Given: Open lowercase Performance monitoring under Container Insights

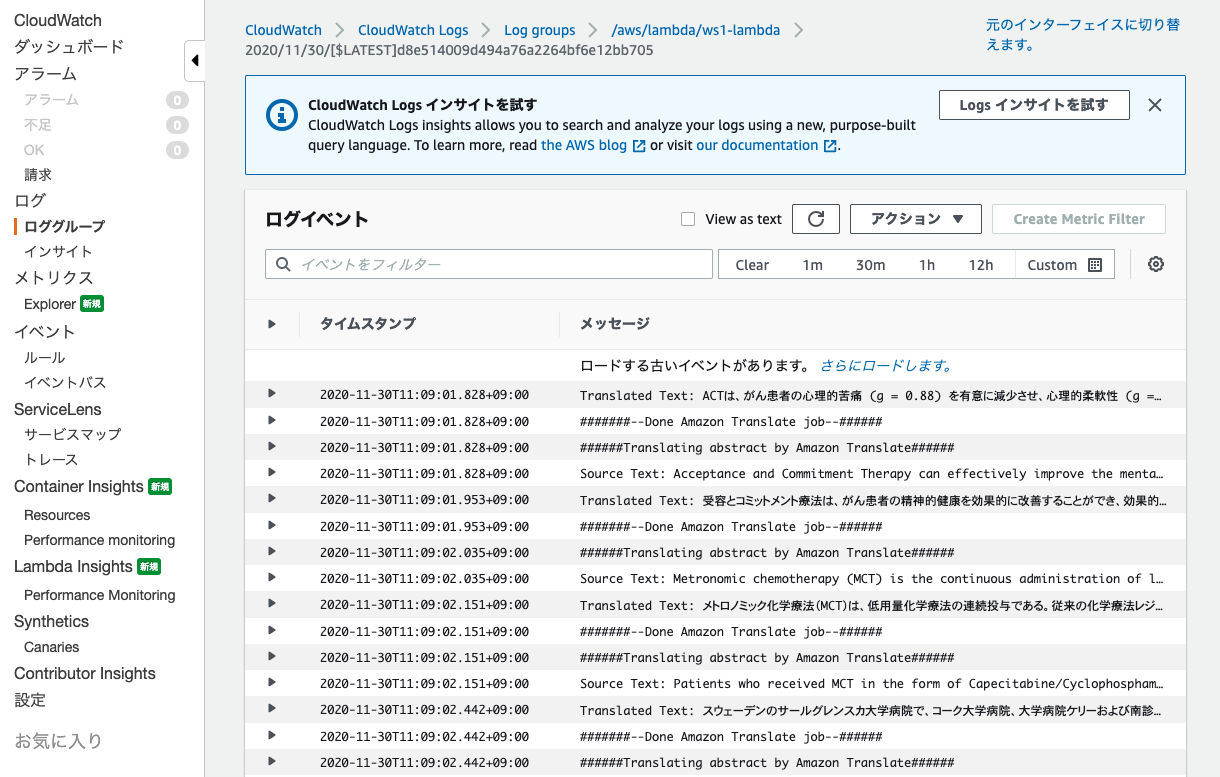Looking at the screenshot, I should 100,540.
